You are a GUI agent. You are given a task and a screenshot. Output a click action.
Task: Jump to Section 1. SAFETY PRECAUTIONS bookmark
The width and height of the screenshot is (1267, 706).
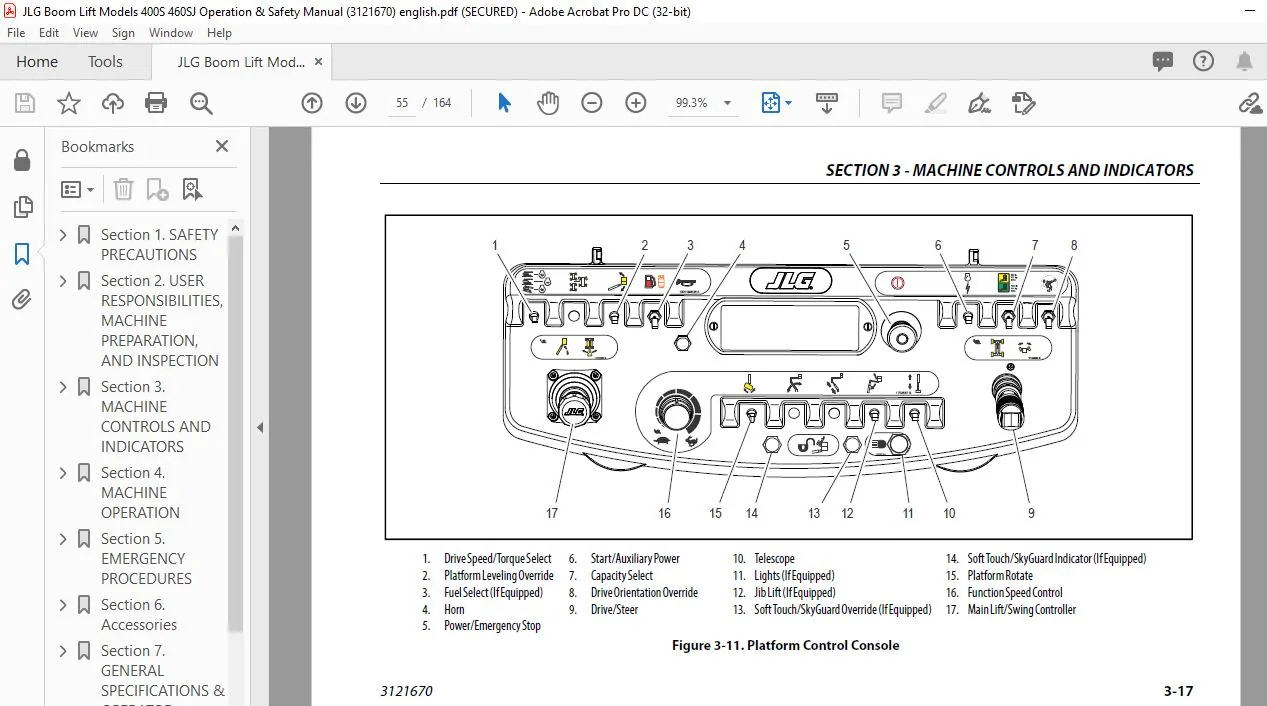point(159,244)
